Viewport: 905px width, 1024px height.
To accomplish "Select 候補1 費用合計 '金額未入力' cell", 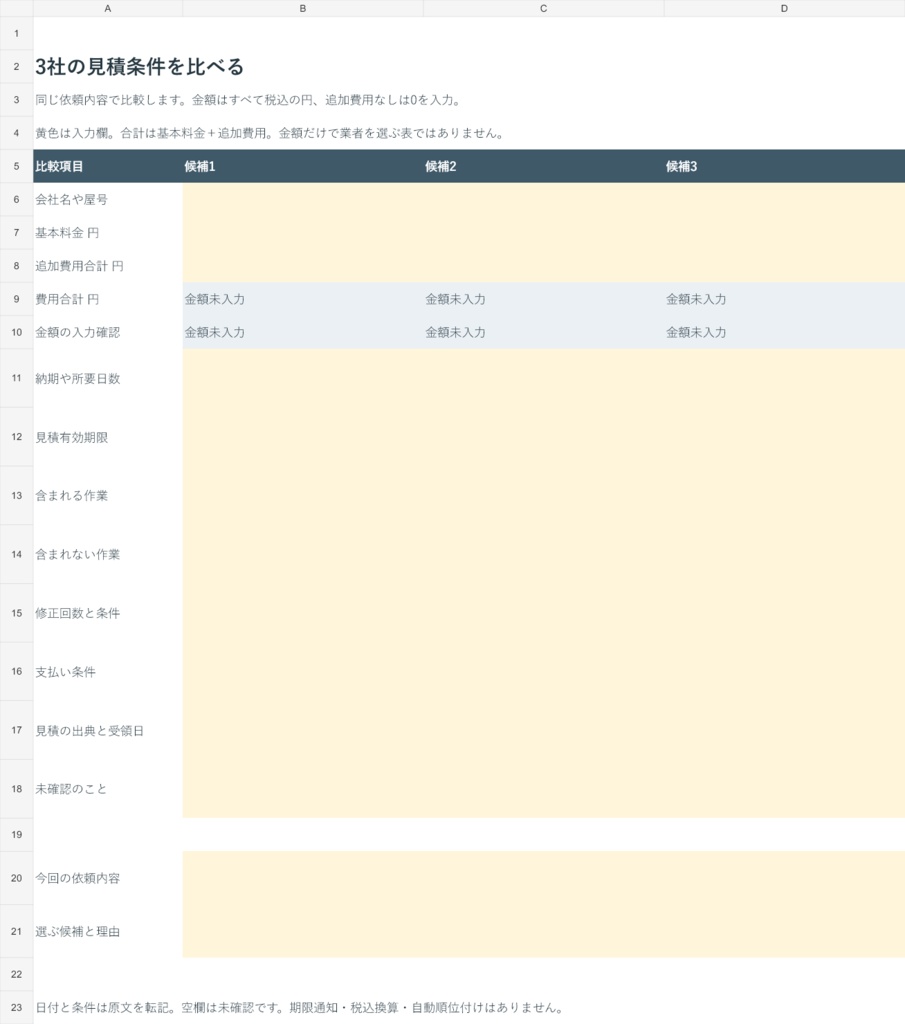I will point(303,299).
